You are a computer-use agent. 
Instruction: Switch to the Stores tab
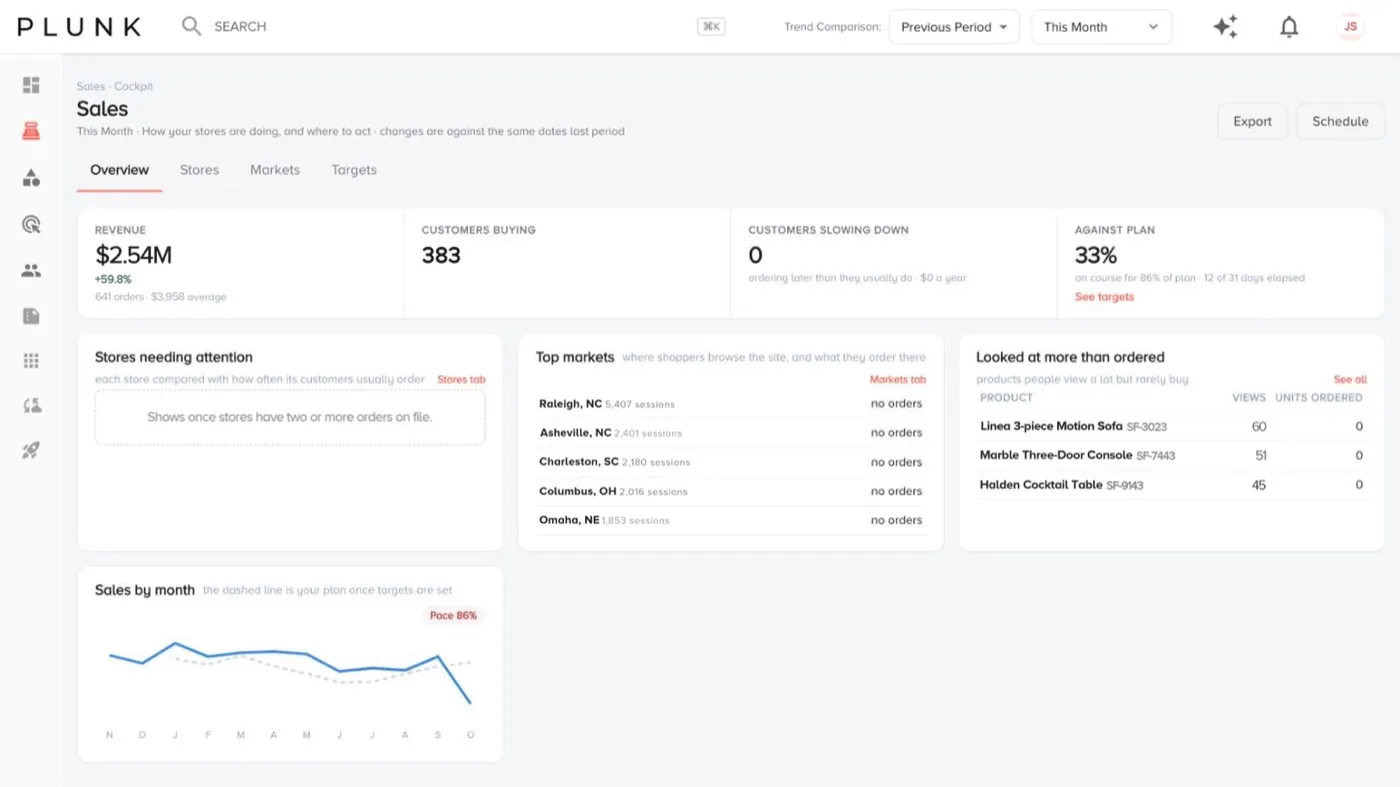[199, 170]
